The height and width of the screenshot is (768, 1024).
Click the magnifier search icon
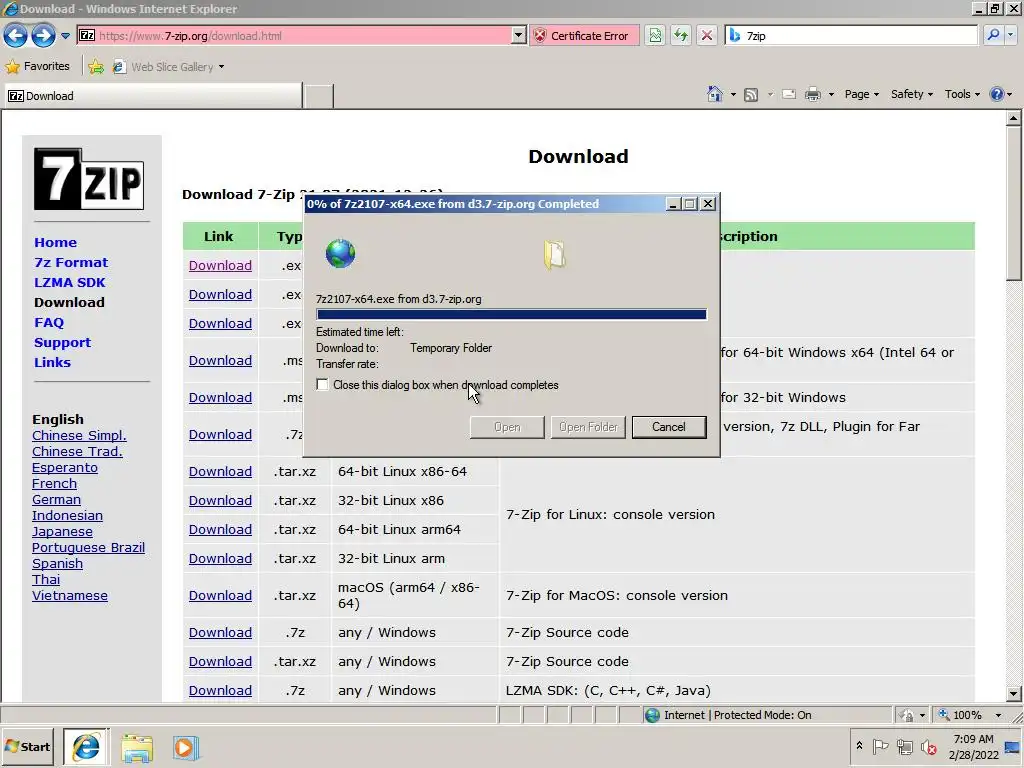click(x=993, y=35)
